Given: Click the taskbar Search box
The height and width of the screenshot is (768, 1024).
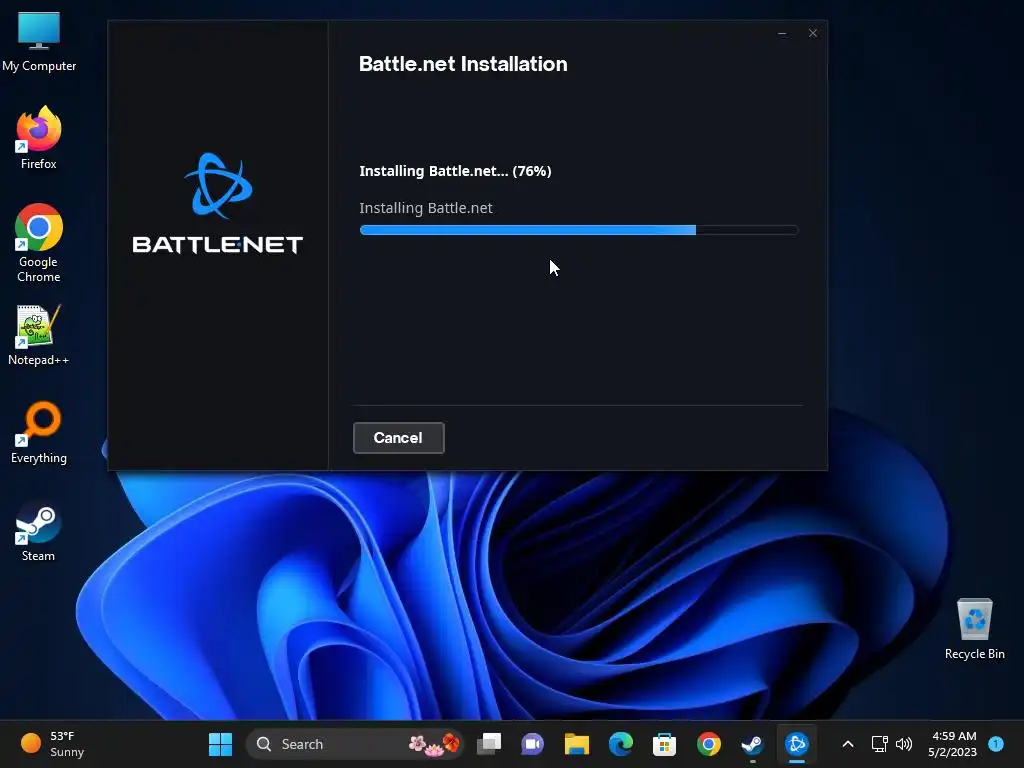Looking at the screenshot, I should click(x=355, y=744).
